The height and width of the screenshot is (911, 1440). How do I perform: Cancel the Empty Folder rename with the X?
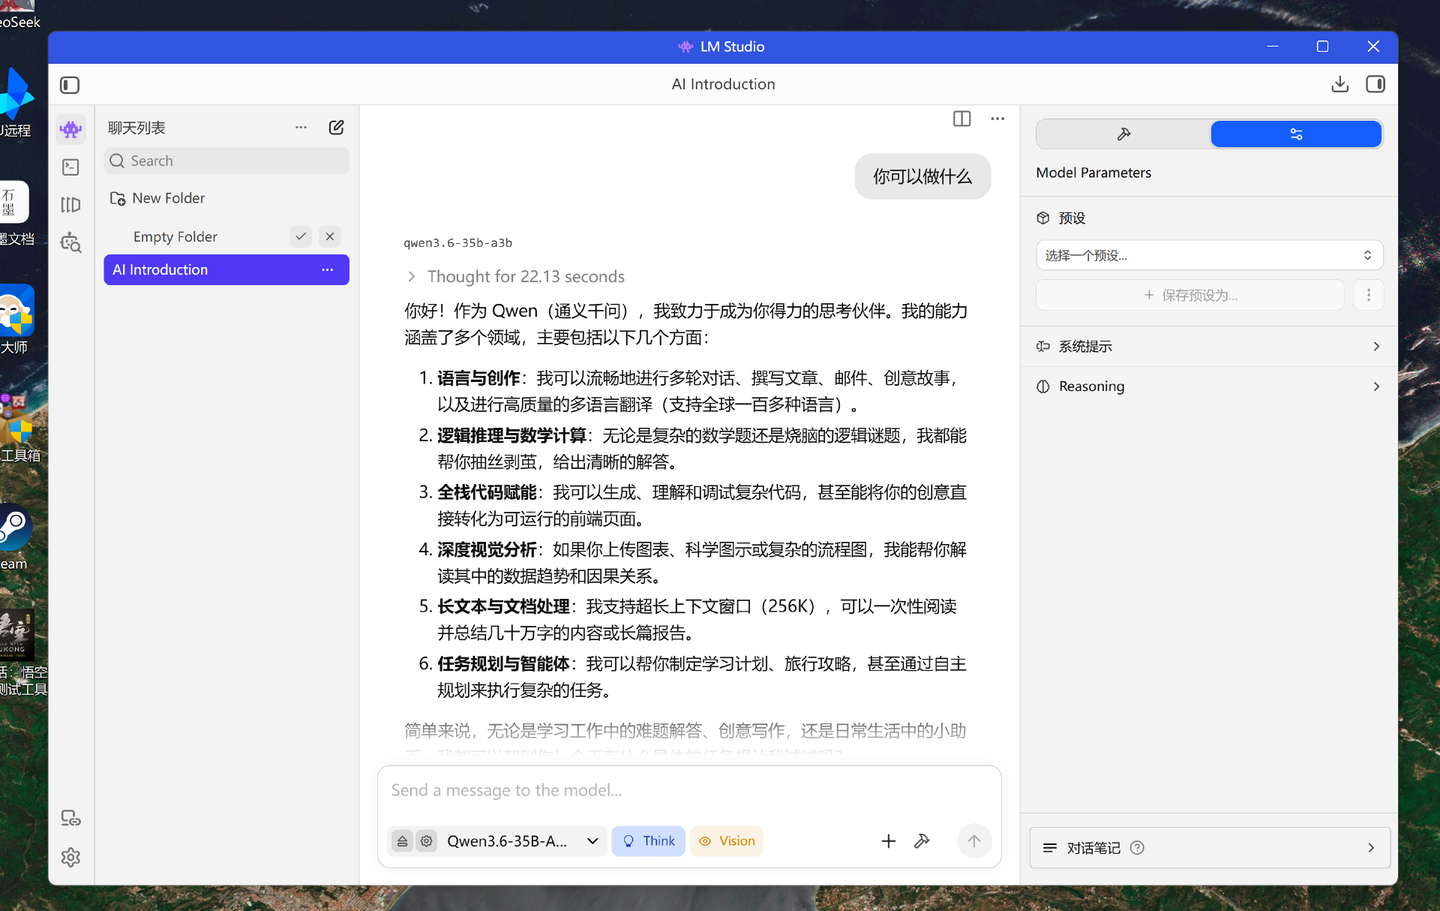pyautogui.click(x=330, y=237)
